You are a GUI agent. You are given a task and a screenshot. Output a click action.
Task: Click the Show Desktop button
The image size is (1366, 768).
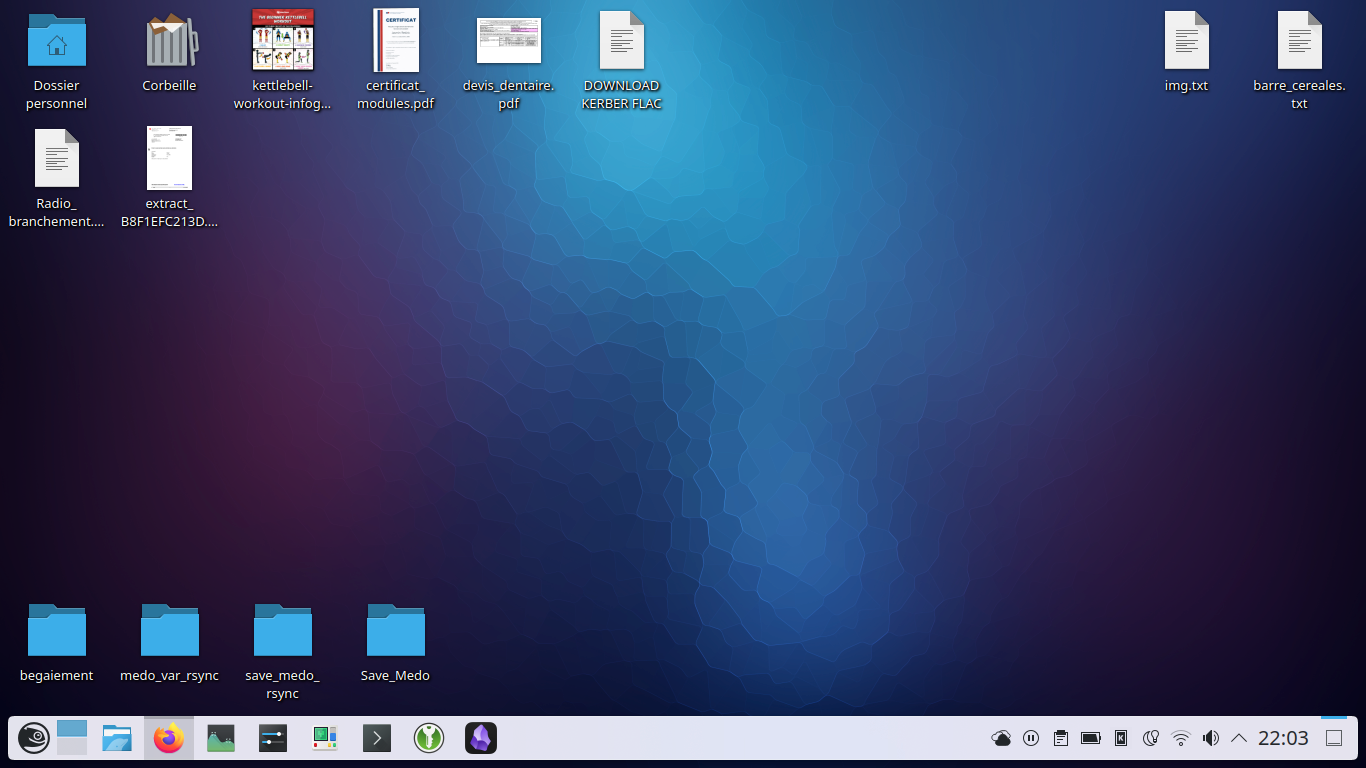tap(1333, 739)
